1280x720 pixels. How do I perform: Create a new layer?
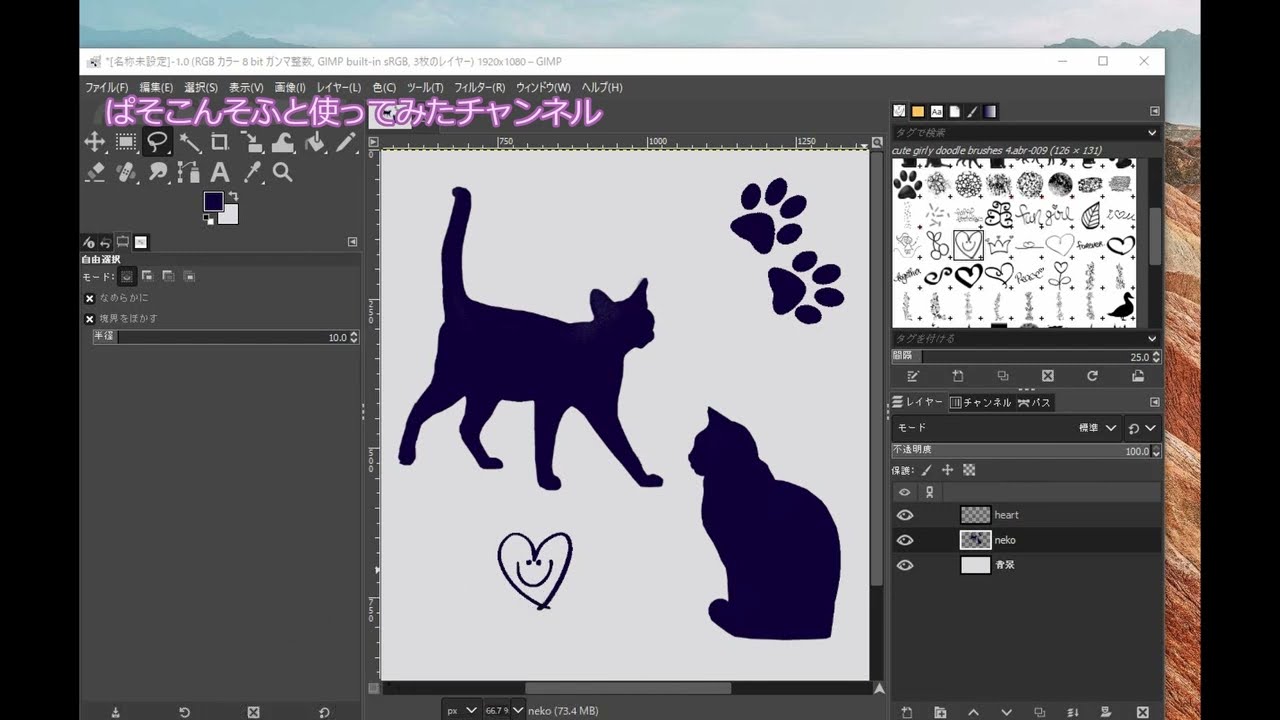click(x=906, y=712)
